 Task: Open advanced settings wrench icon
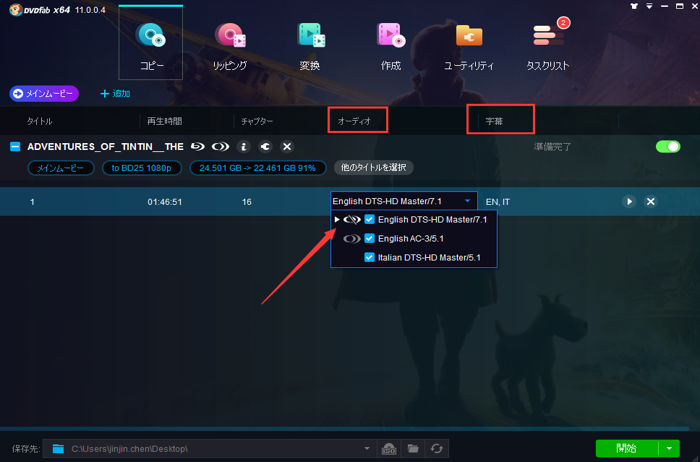click(265, 146)
